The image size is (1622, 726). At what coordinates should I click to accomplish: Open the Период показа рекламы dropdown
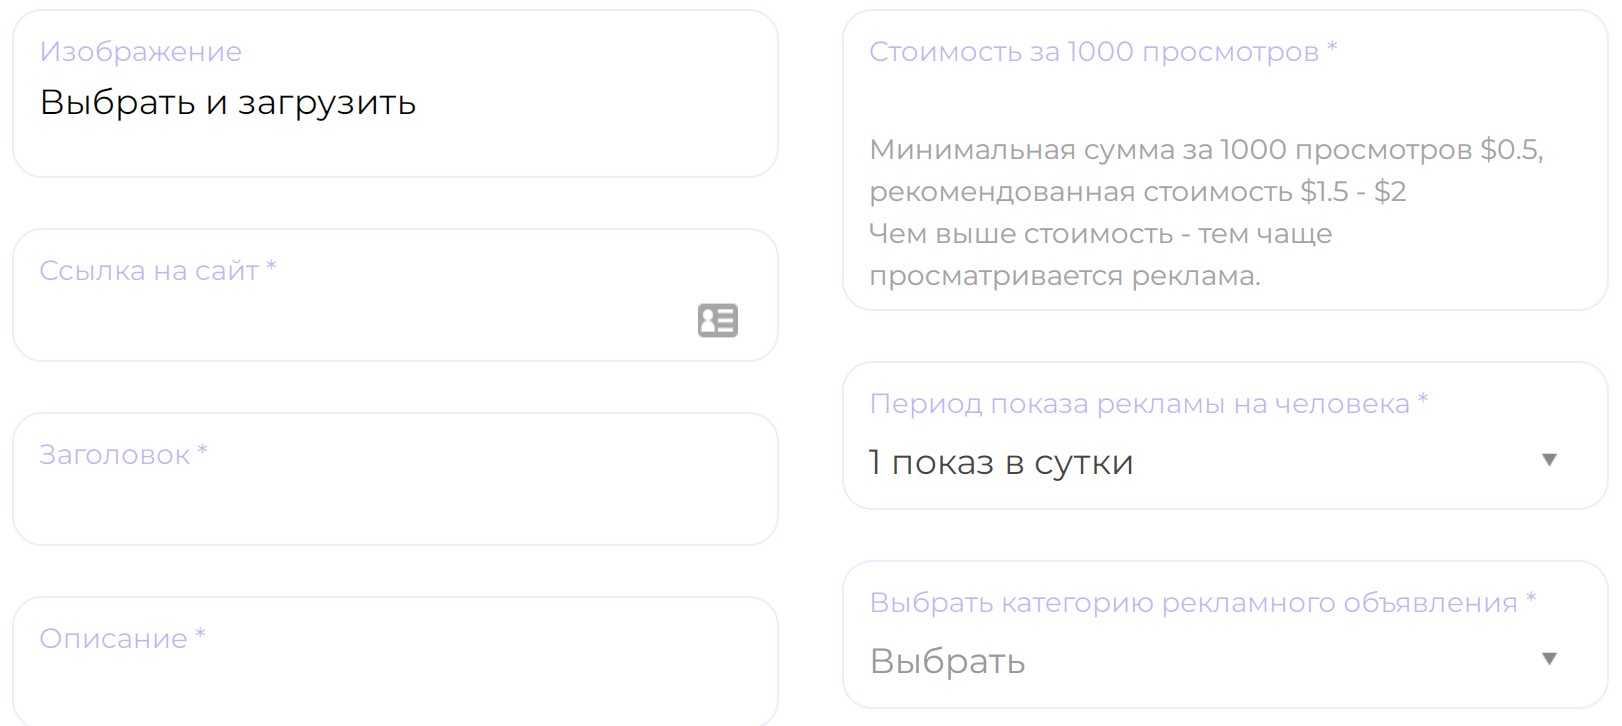tap(1225, 436)
